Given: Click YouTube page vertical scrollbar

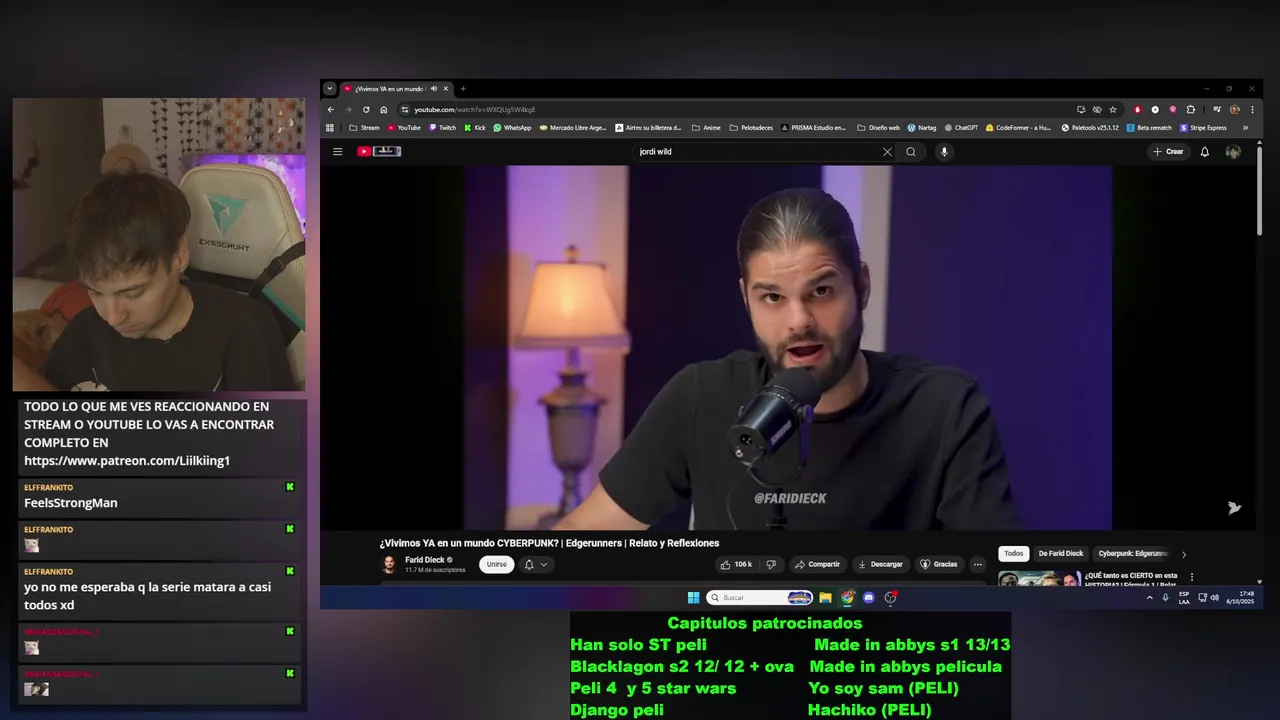Looking at the screenshot, I should 1259,190.
